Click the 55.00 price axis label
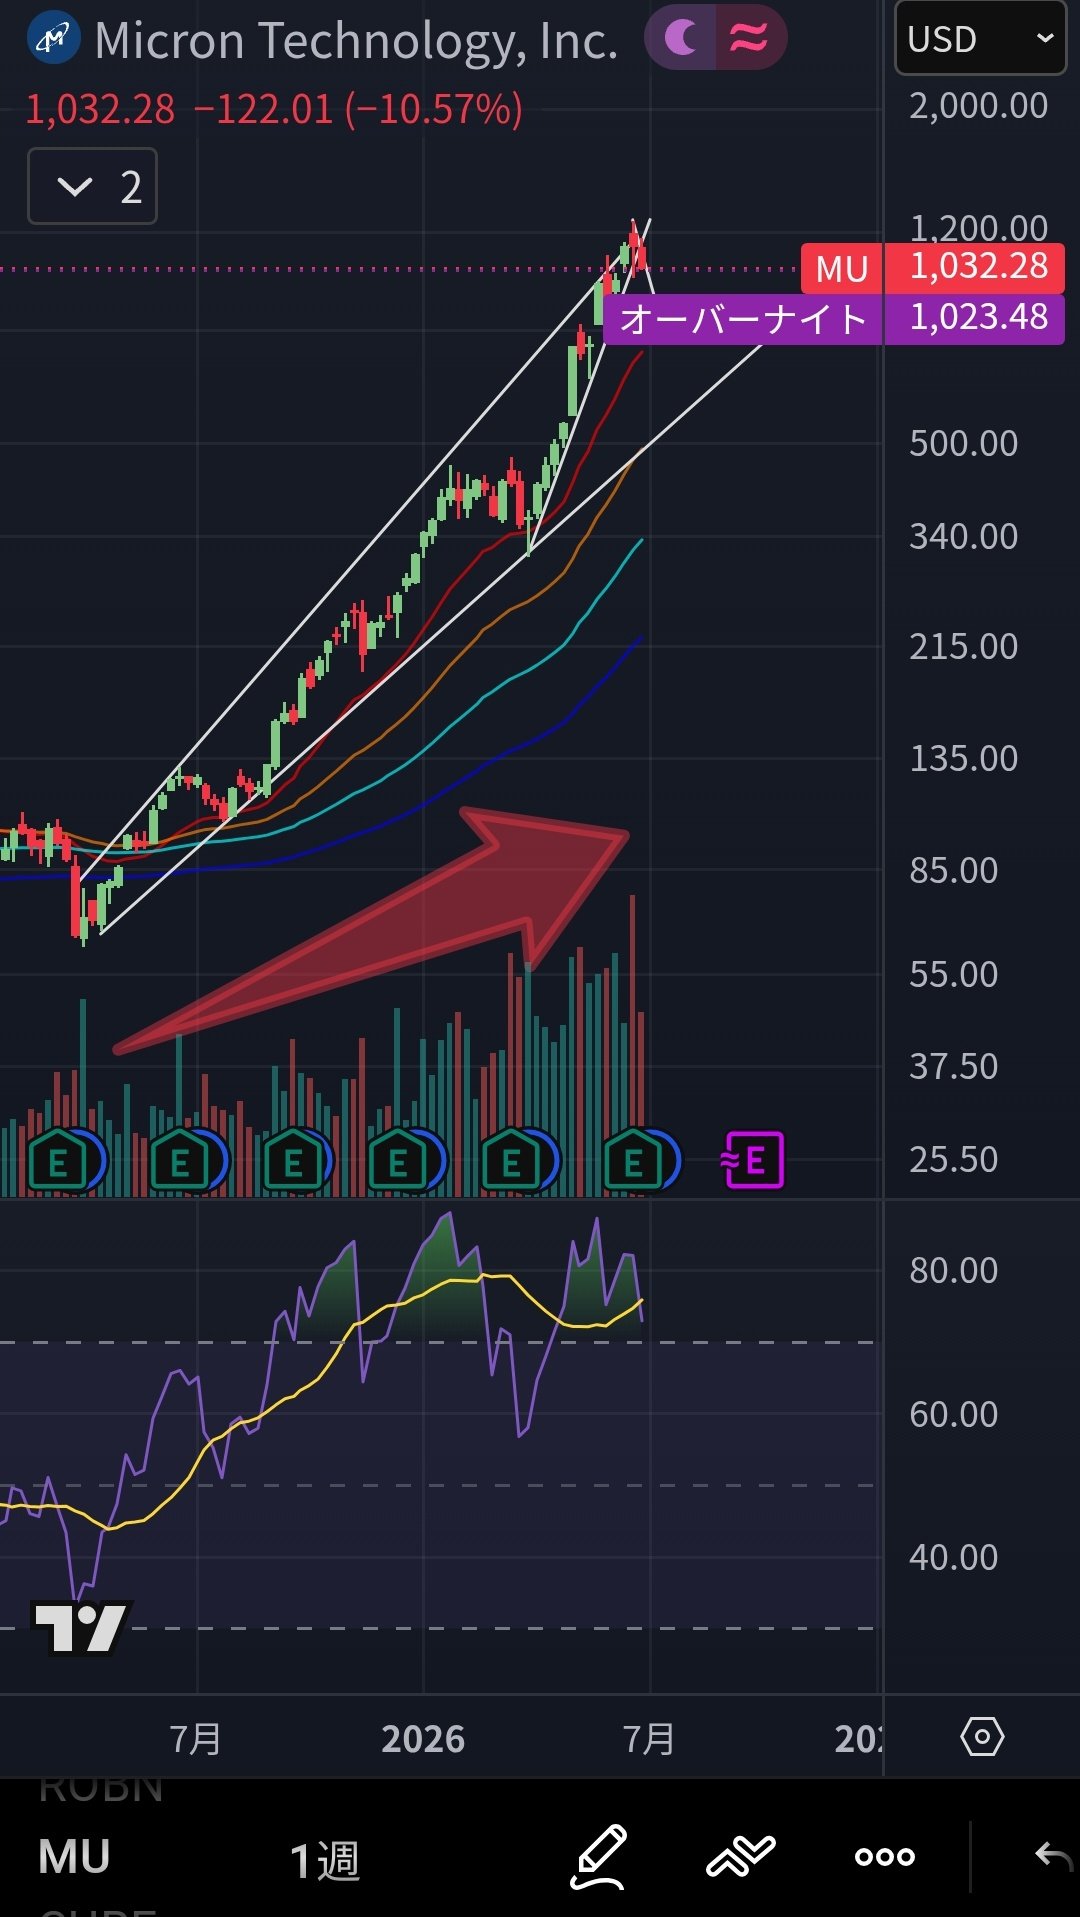 point(953,974)
